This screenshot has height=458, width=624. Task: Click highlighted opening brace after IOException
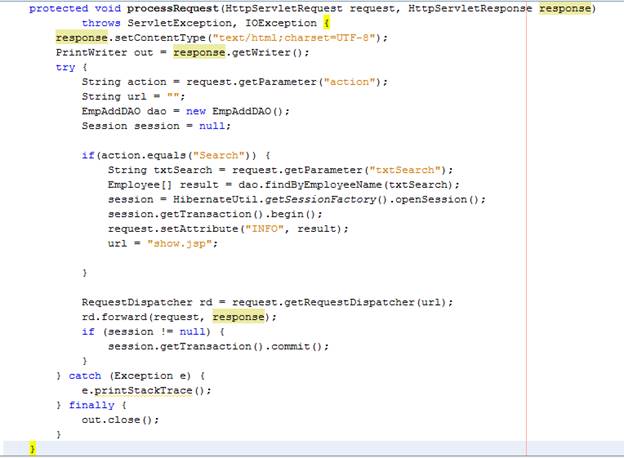tap(326, 23)
